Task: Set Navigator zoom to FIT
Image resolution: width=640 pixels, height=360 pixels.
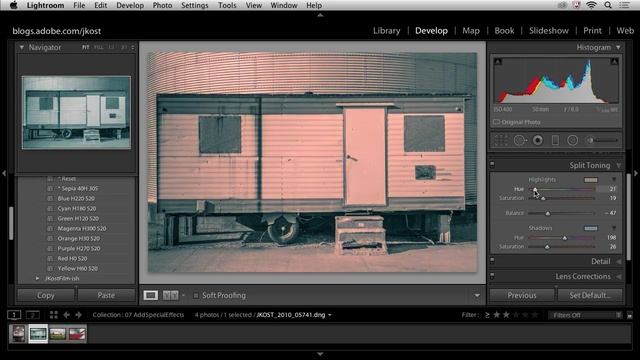Action: [x=85, y=47]
